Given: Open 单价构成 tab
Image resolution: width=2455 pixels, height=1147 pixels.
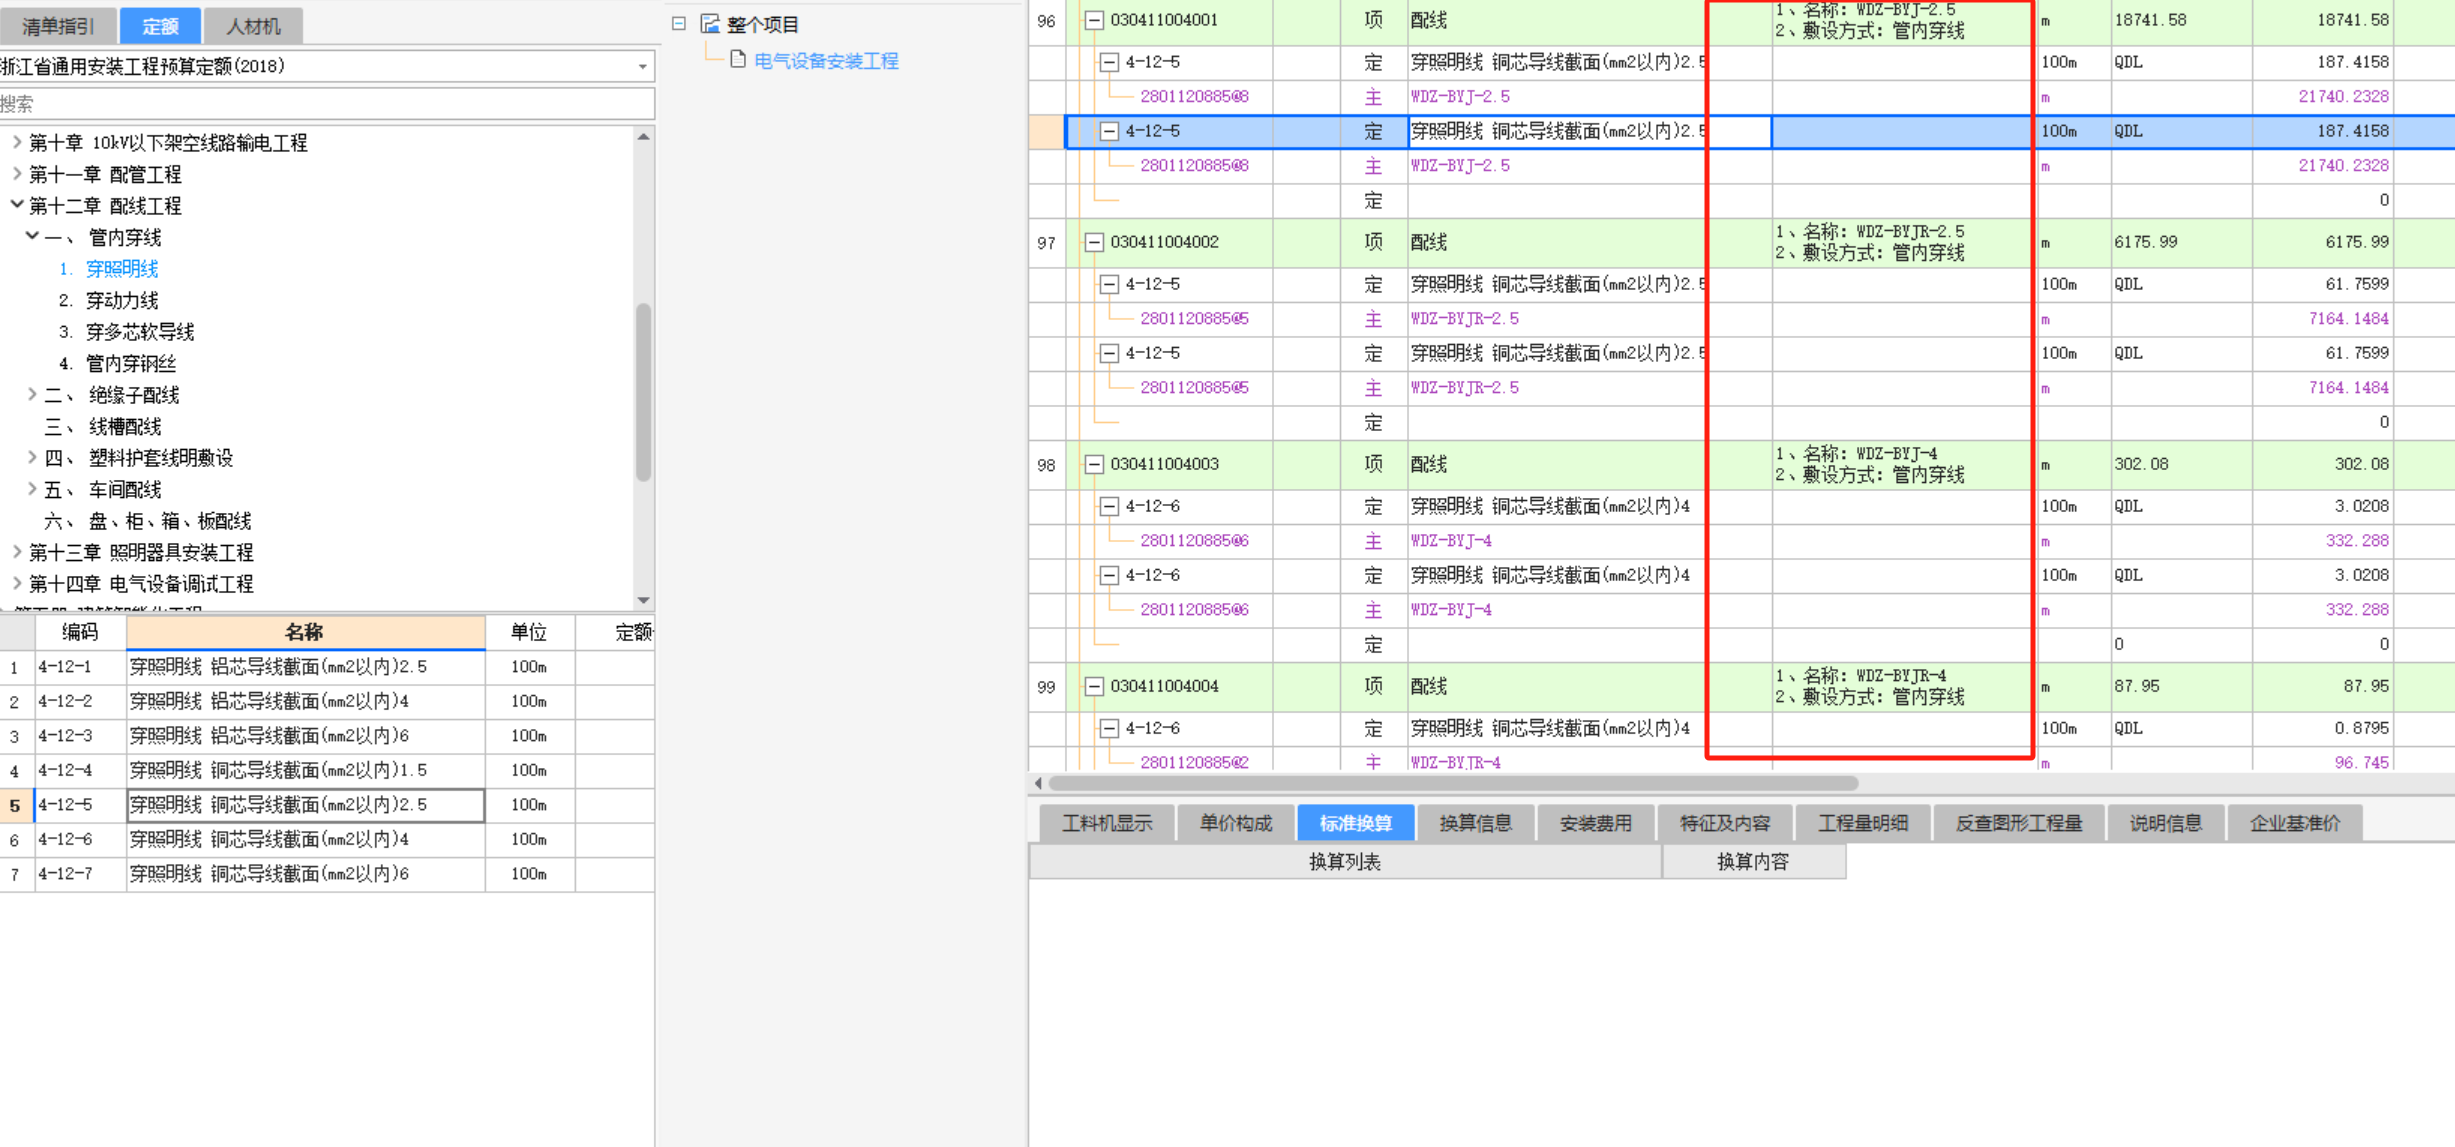Looking at the screenshot, I should coord(1236,823).
